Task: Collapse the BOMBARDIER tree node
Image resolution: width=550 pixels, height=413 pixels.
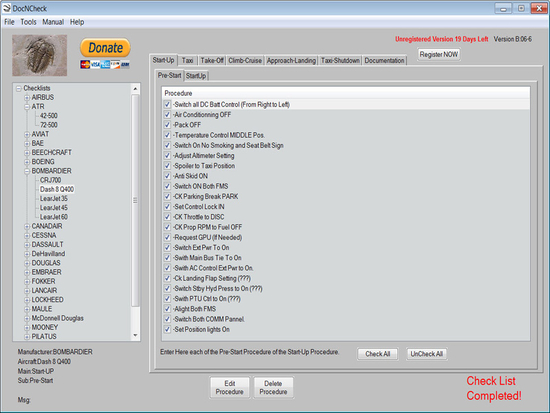Action: (27, 171)
